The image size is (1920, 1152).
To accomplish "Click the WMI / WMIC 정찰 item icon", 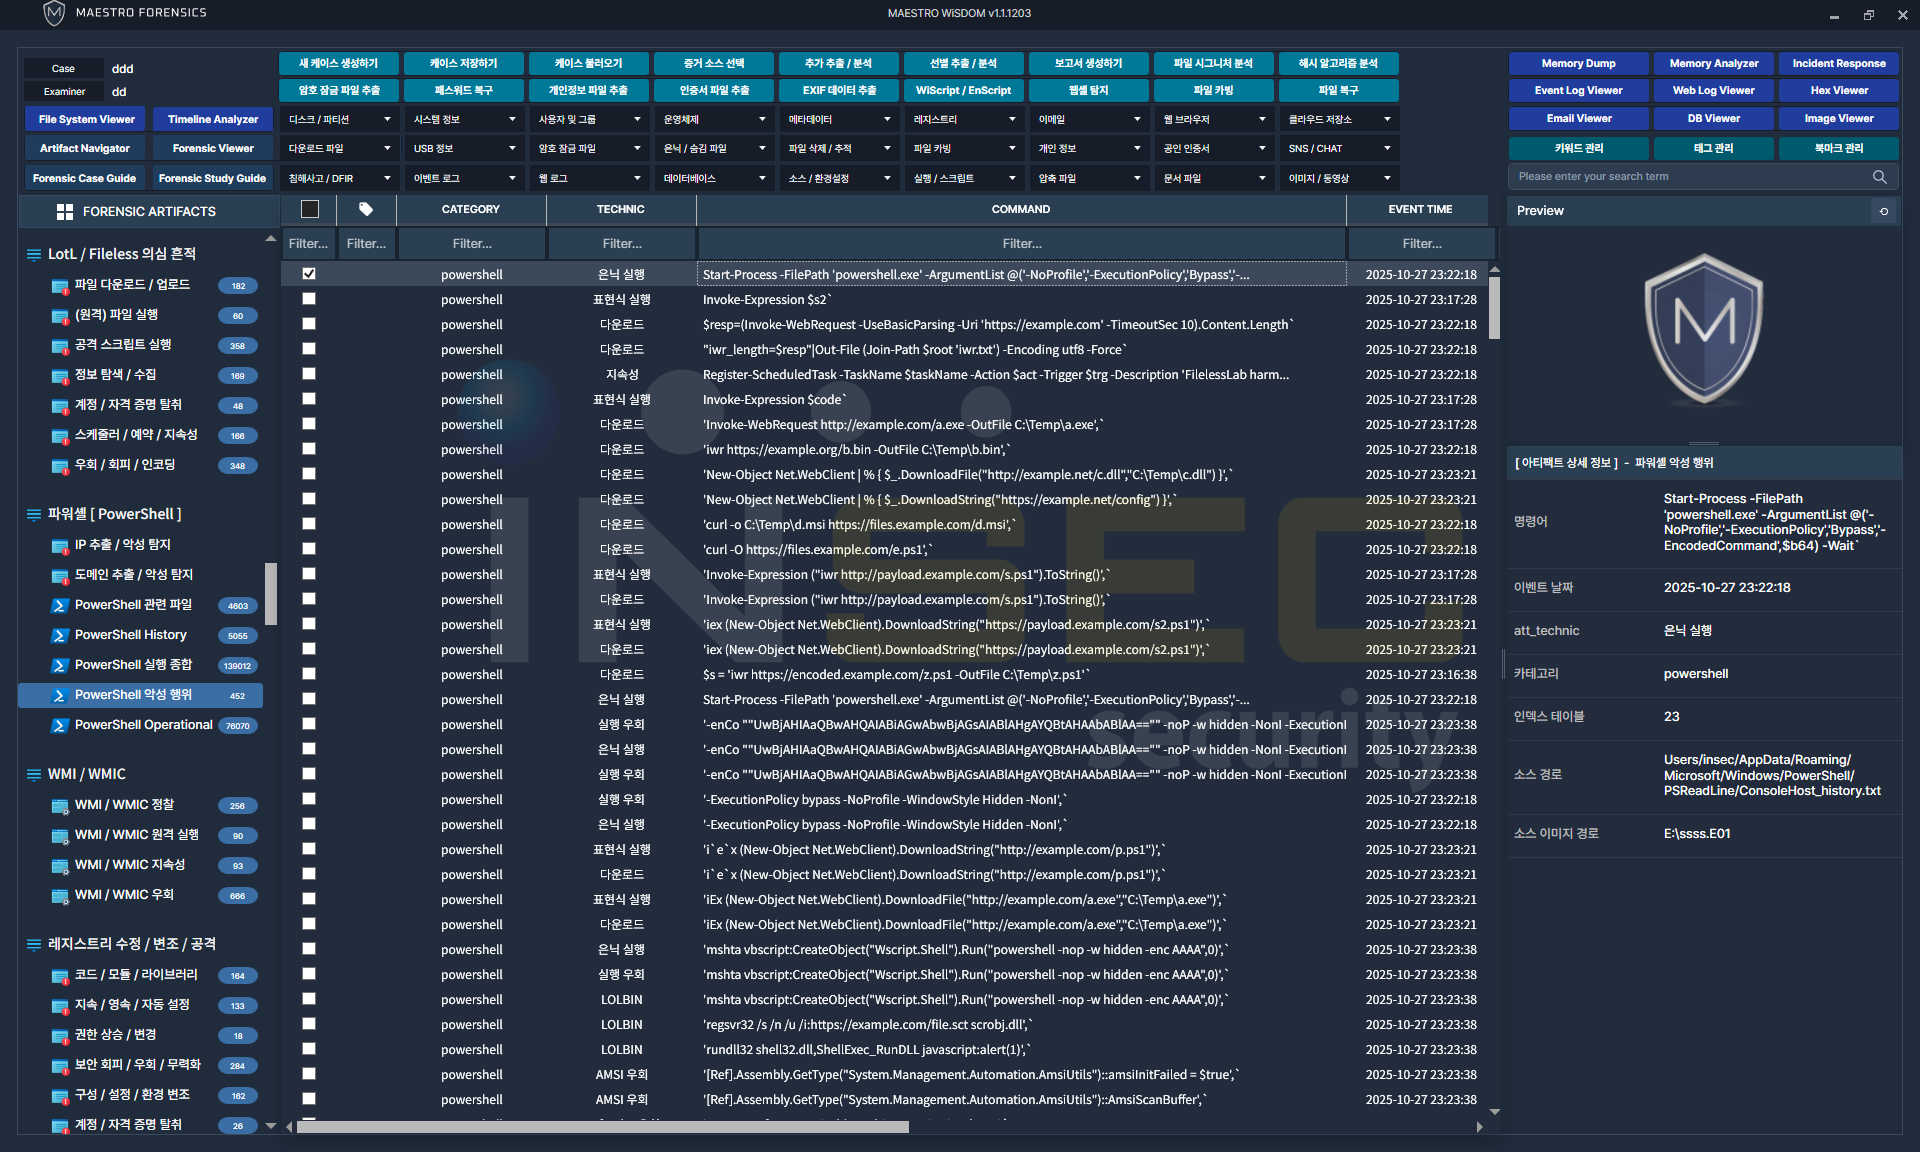I will click(59, 806).
